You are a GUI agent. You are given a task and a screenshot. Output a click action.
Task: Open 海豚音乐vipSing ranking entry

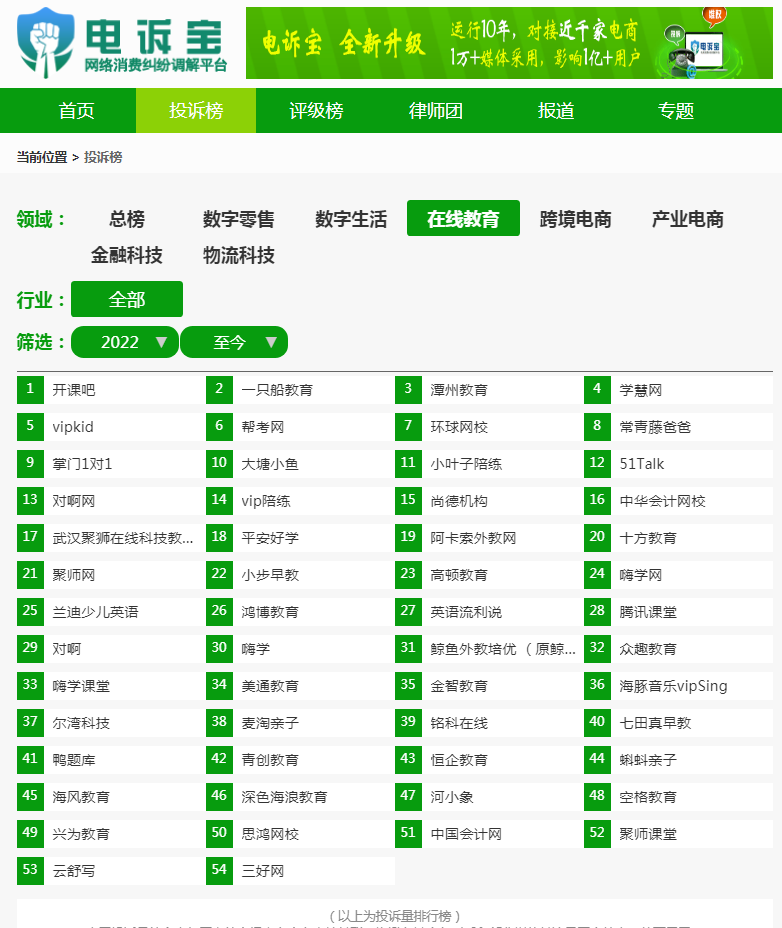point(678,686)
